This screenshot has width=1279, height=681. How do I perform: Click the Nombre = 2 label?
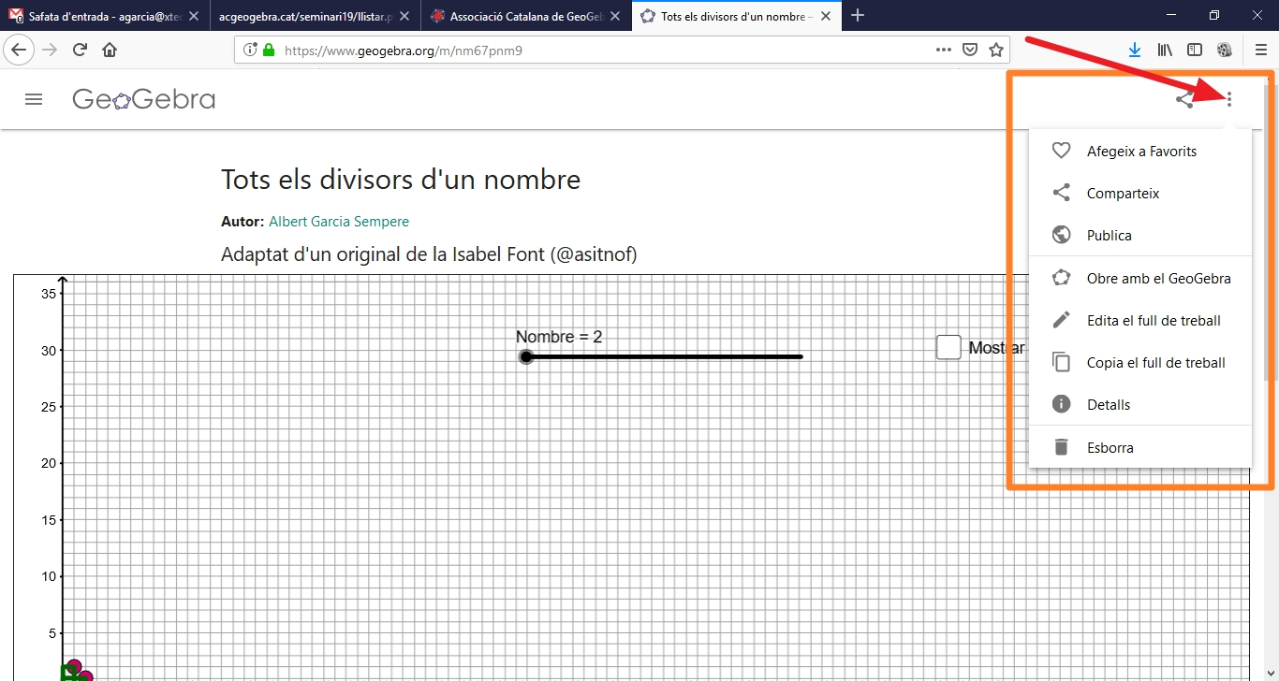click(x=559, y=337)
